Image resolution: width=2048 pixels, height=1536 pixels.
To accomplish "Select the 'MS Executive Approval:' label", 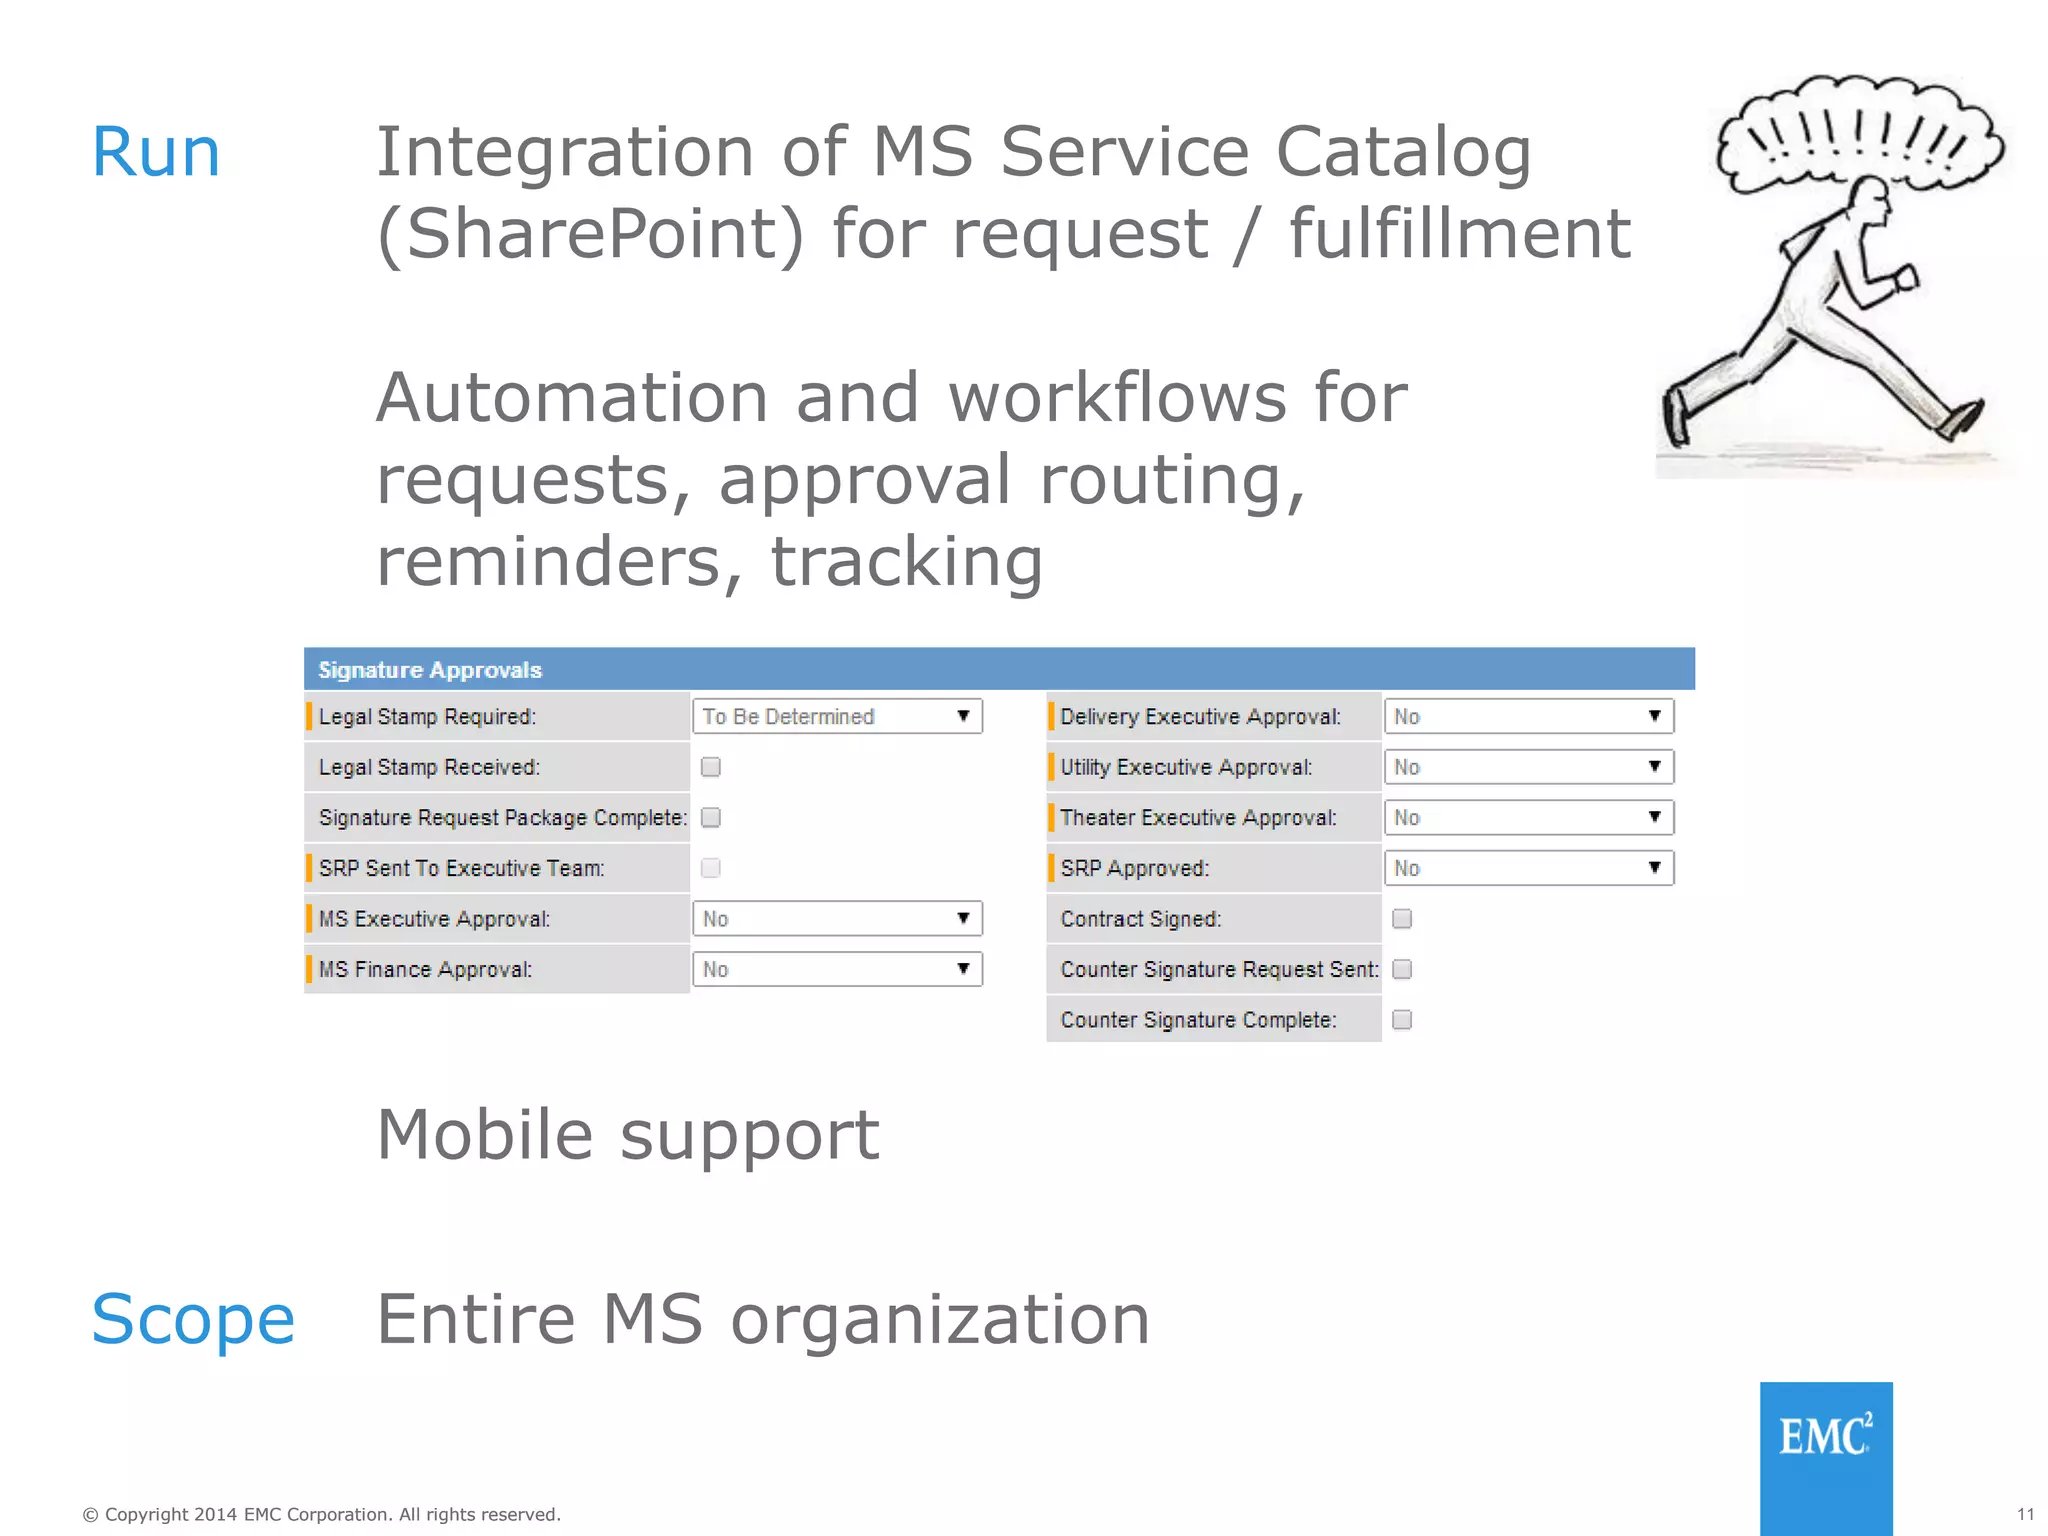I will [x=434, y=919].
